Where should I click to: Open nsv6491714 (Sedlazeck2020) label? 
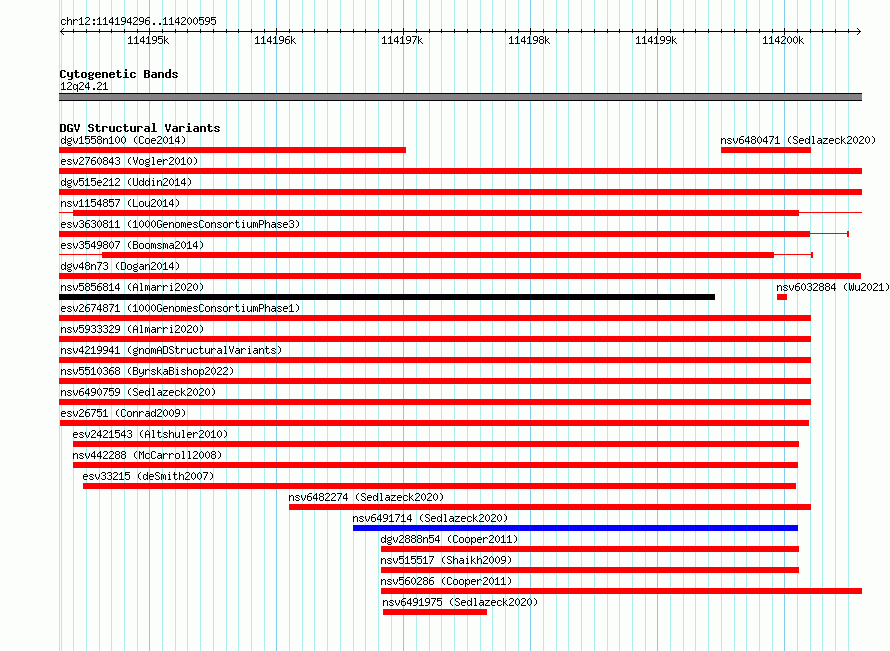point(430,518)
